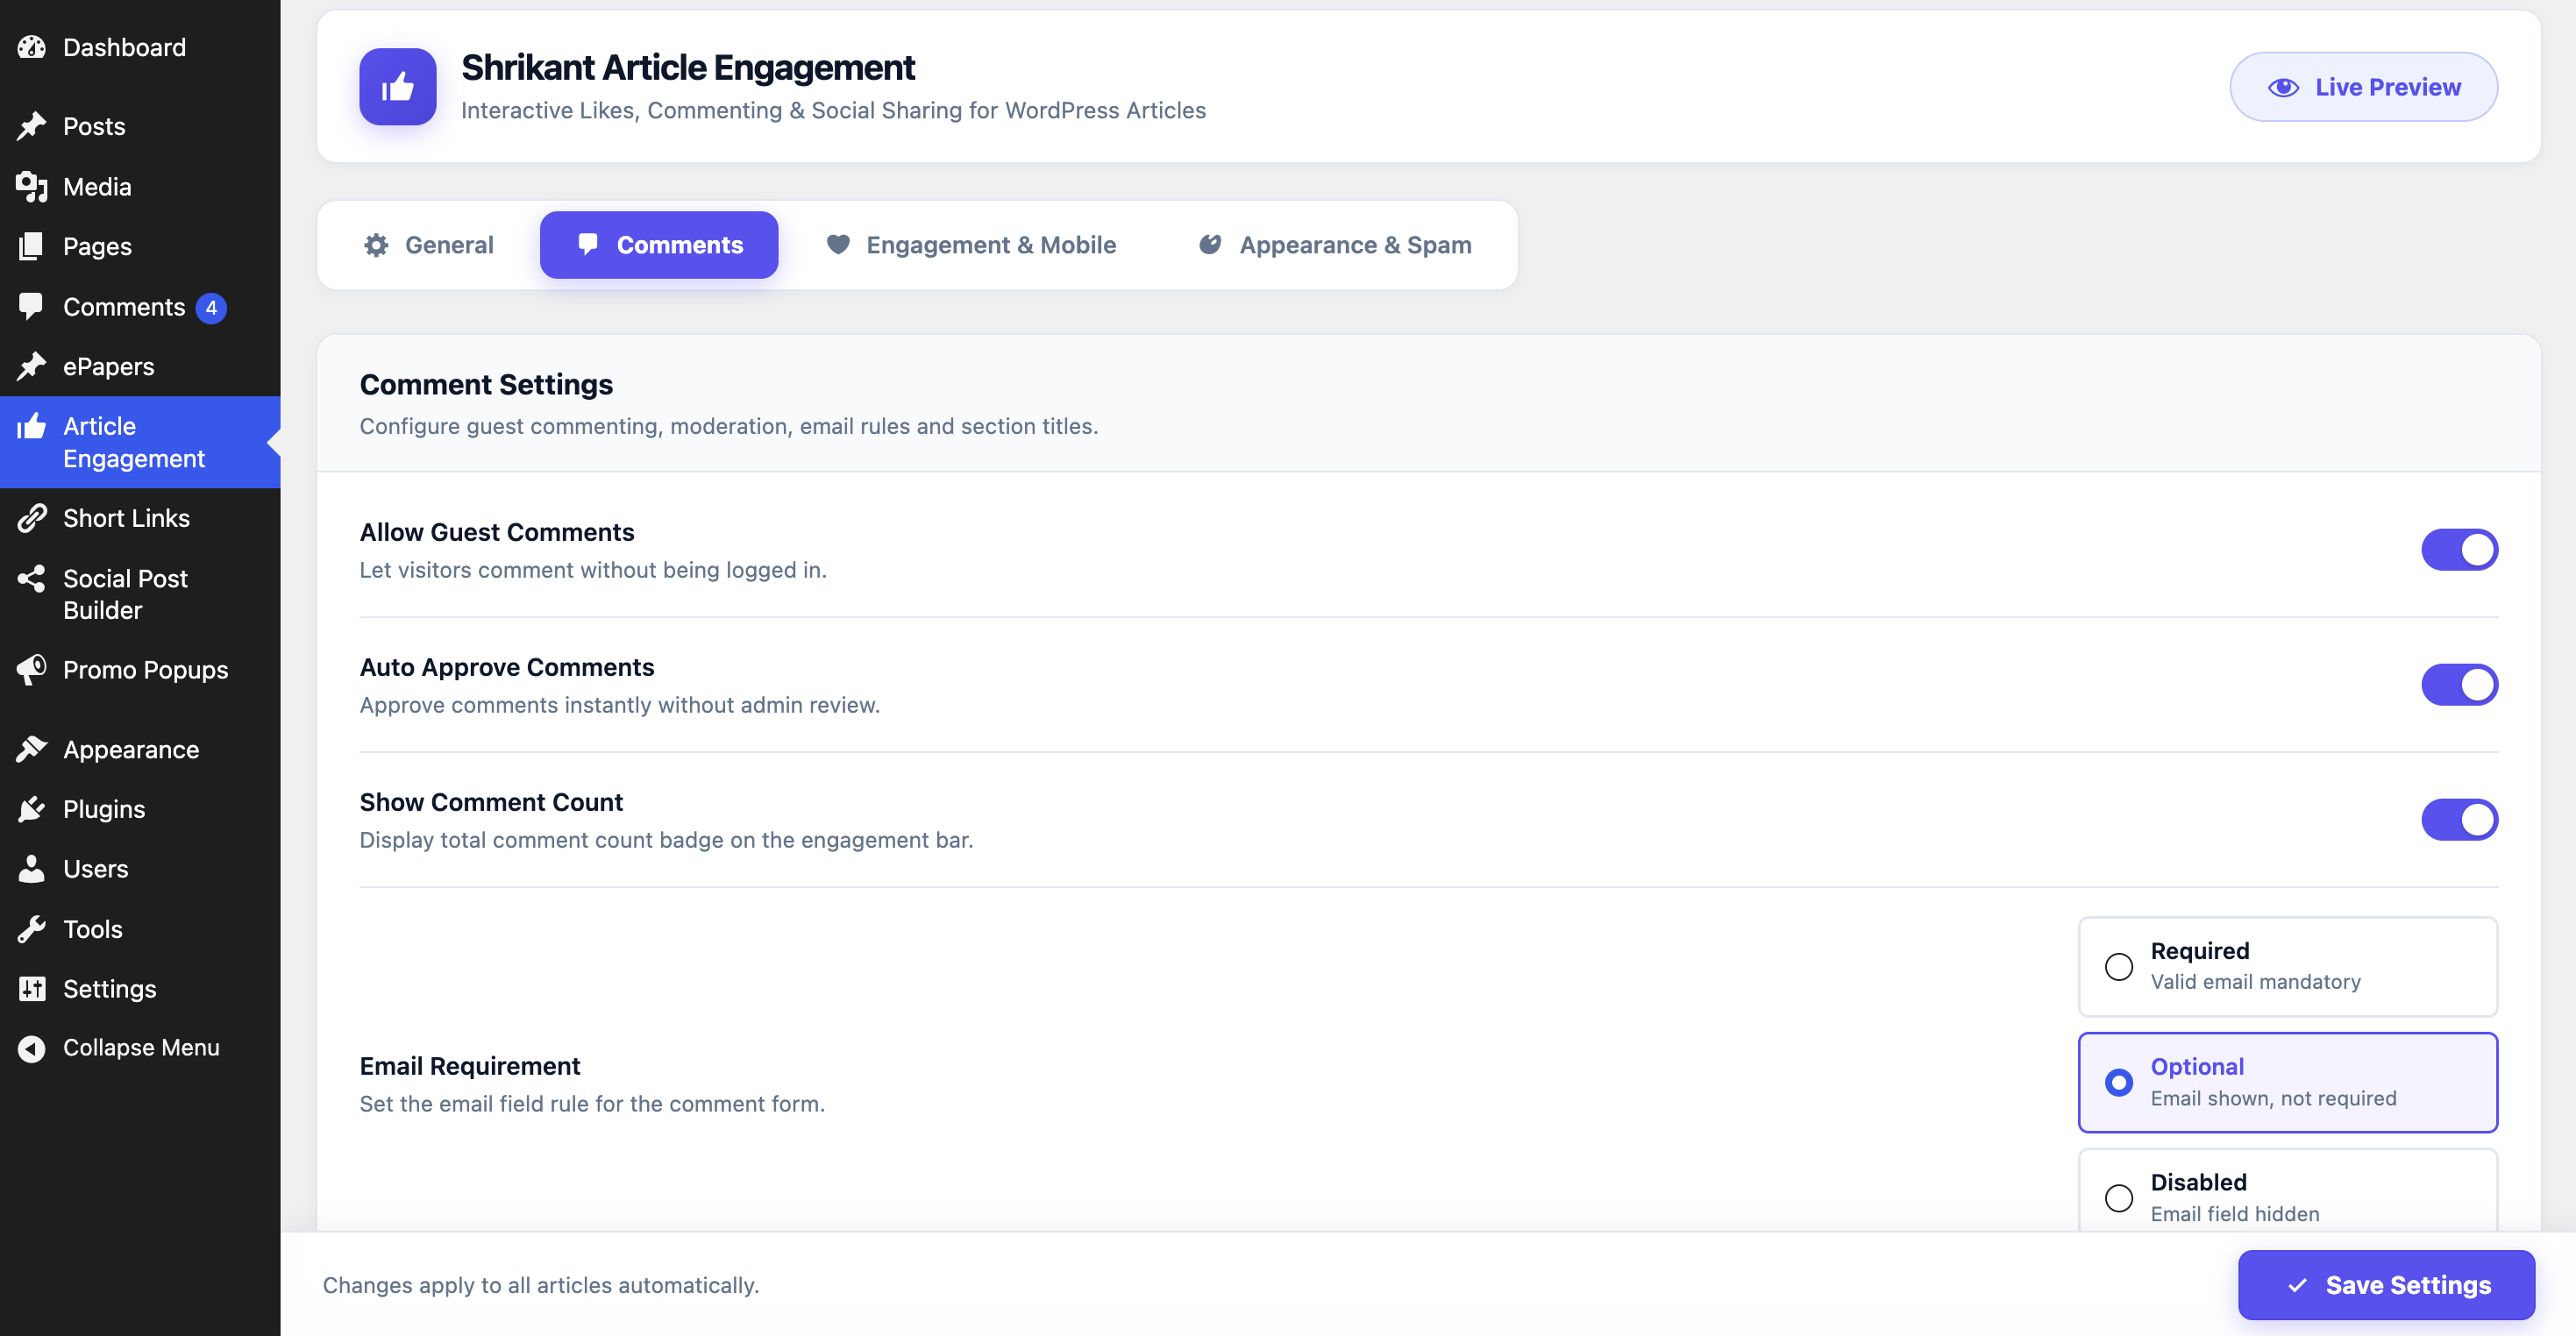This screenshot has height=1336, width=2576.
Task: Click the Pages sidebar icon
Action: [32, 246]
